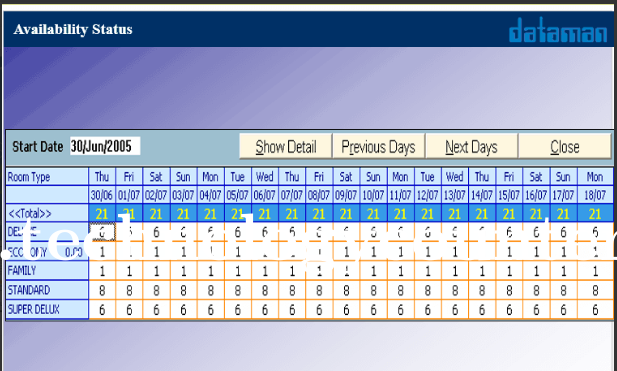Select Total cell 21 for 17/07
This screenshot has width=617, height=371.
click(x=563, y=214)
